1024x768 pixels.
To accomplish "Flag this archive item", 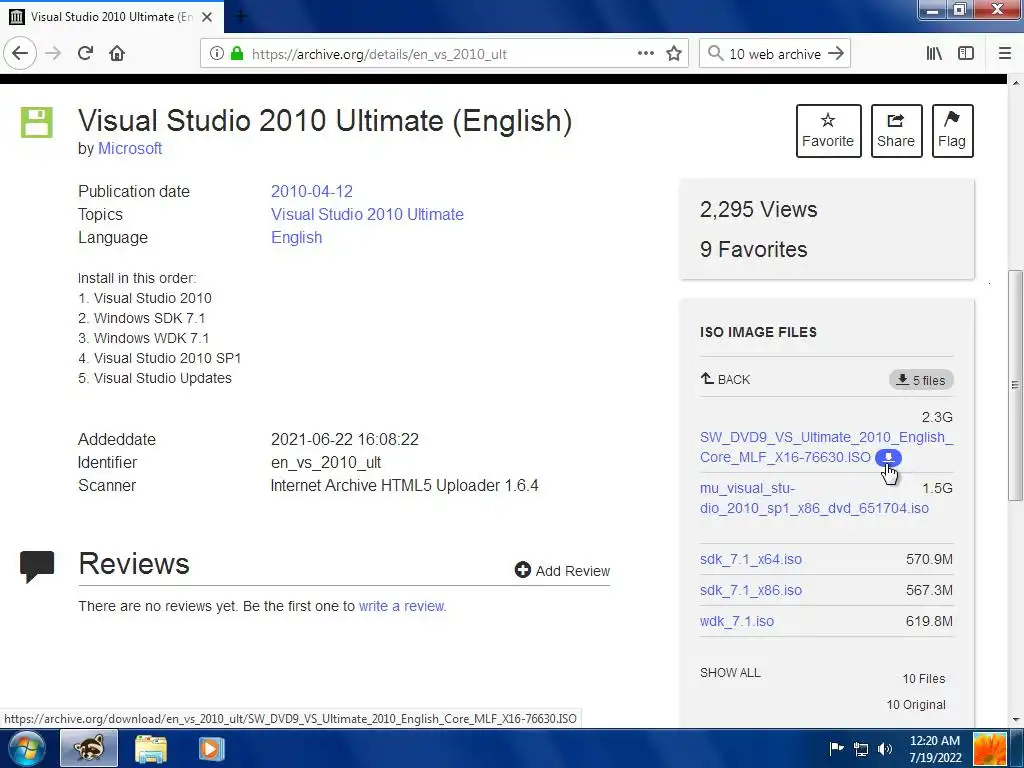I will pyautogui.click(x=952, y=131).
